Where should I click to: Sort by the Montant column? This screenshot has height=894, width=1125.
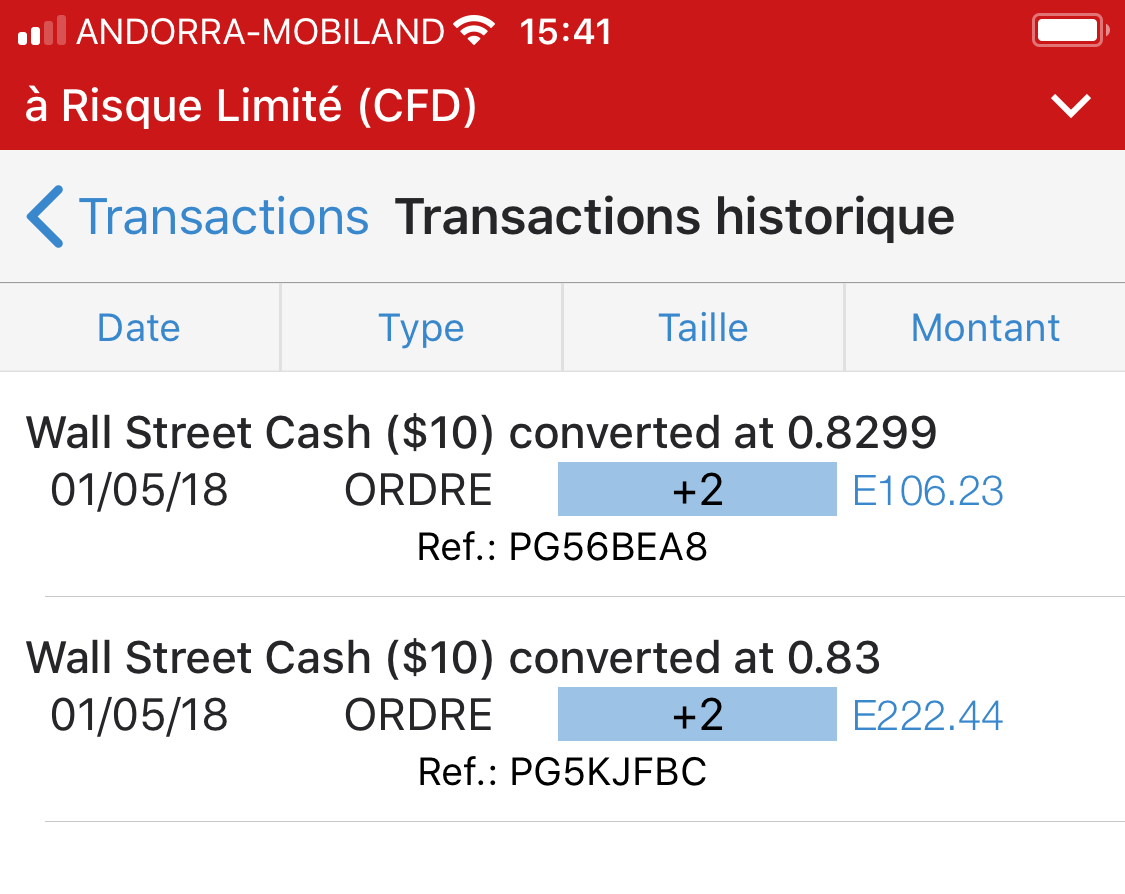pyautogui.click(x=985, y=328)
